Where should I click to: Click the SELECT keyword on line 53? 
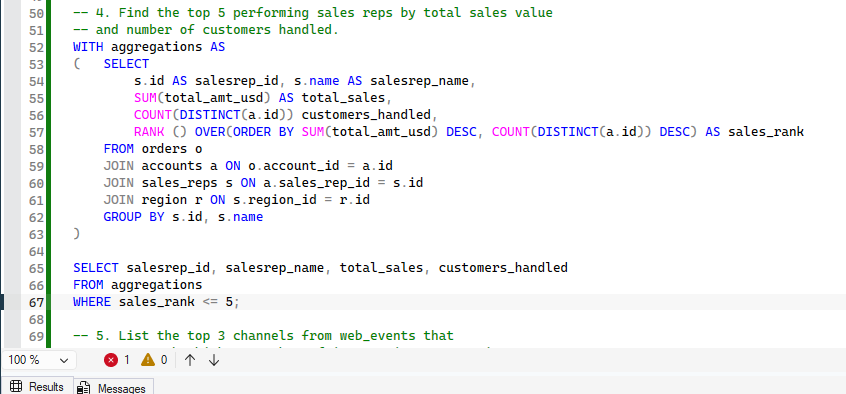pos(126,64)
